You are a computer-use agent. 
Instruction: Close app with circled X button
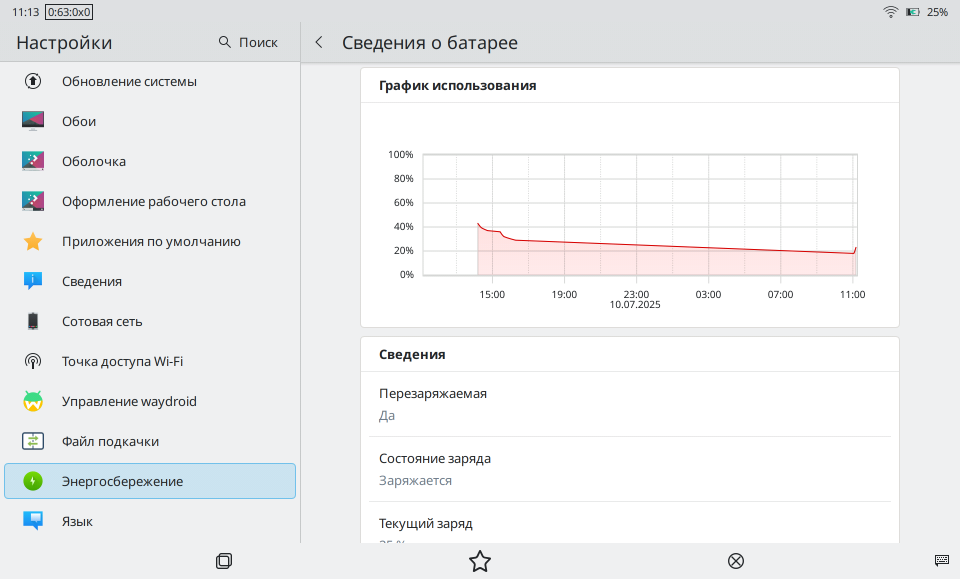tap(736, 561)
